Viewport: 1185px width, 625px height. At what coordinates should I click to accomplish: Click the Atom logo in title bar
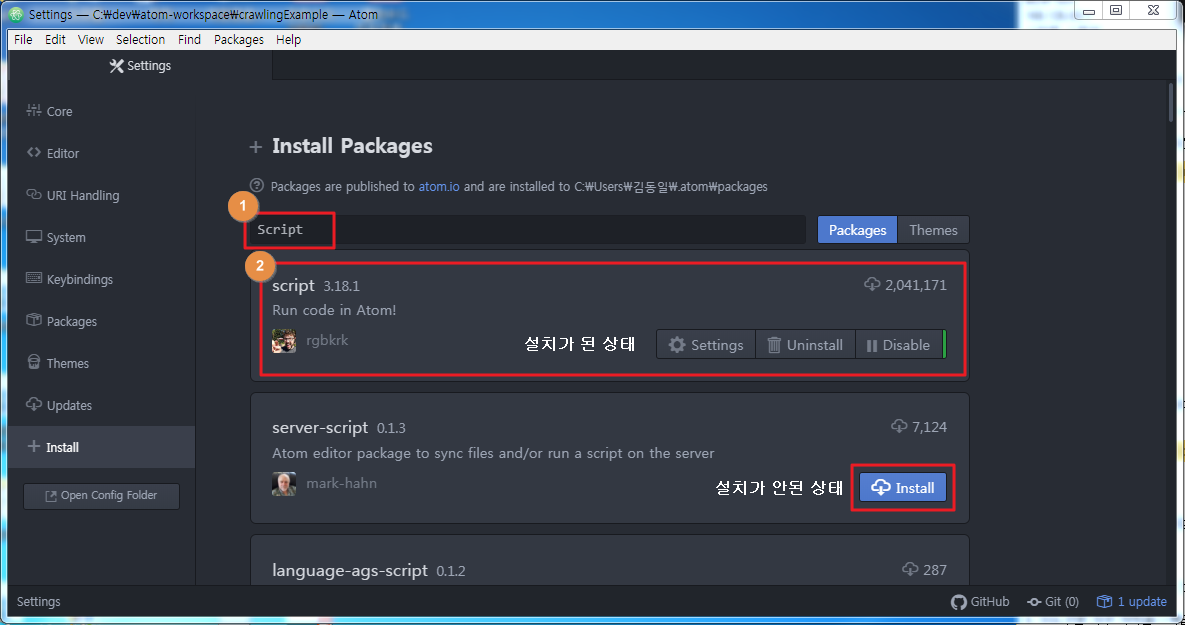click(16, 14)
